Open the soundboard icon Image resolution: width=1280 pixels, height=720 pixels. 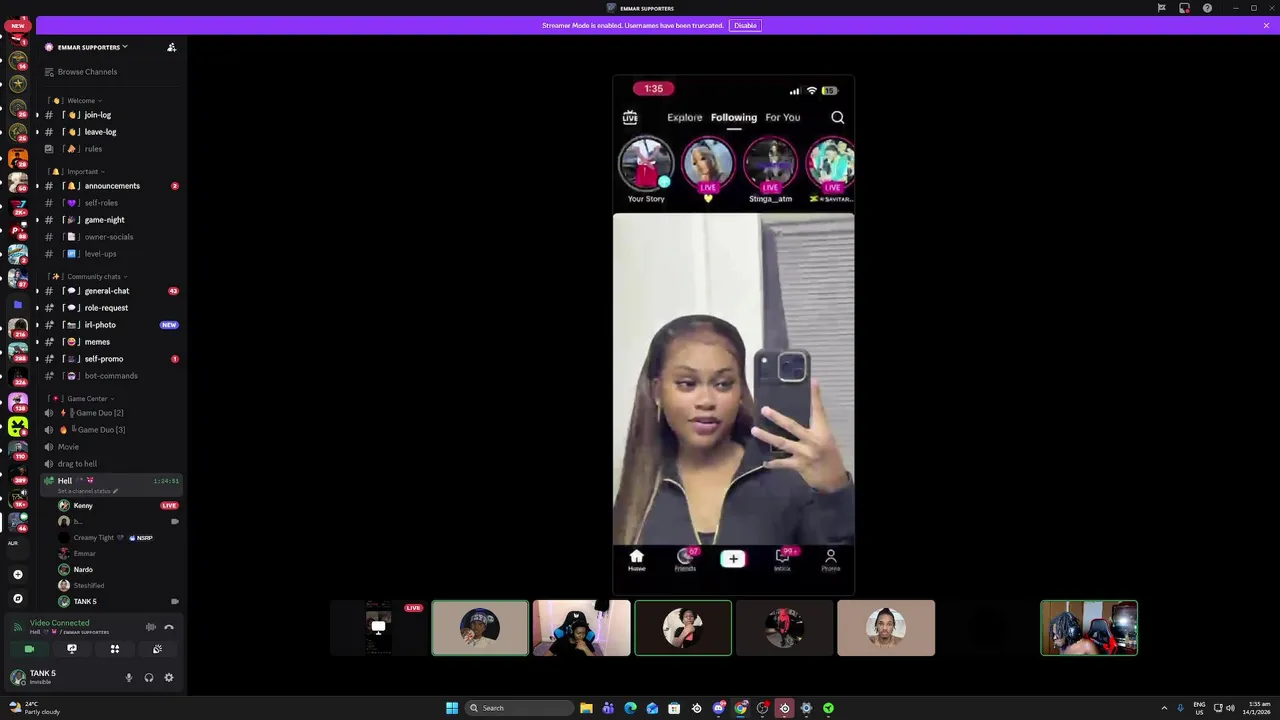click(x=157, y=649)
